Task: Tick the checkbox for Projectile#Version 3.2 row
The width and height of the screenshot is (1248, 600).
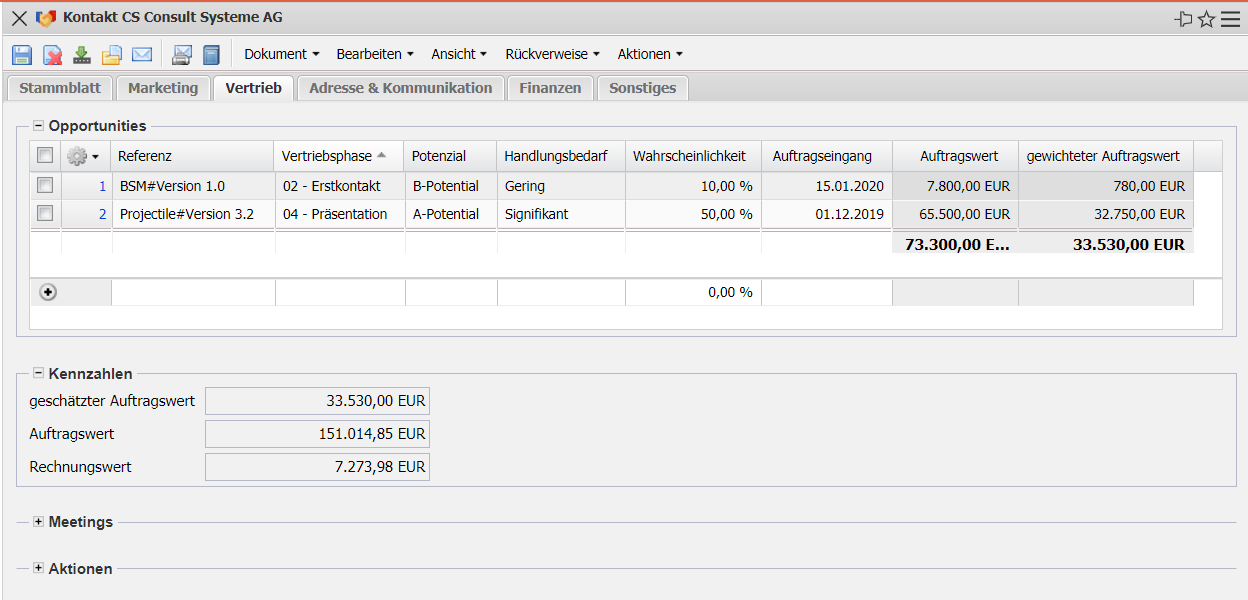Action: [45, 214]
